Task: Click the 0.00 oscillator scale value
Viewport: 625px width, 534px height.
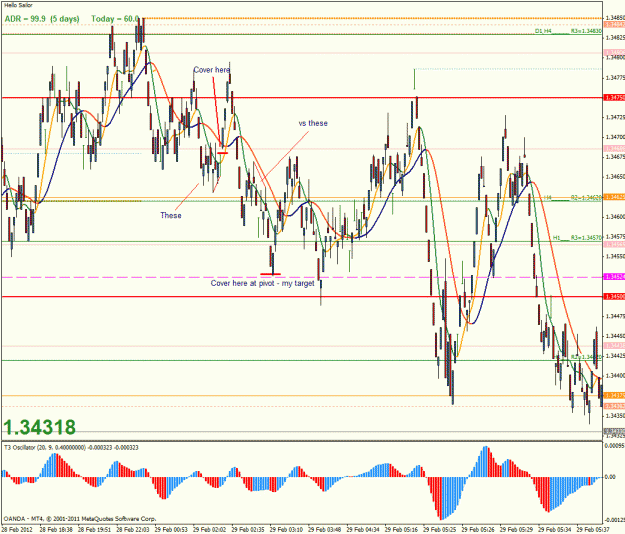Action: coord(610,477)
